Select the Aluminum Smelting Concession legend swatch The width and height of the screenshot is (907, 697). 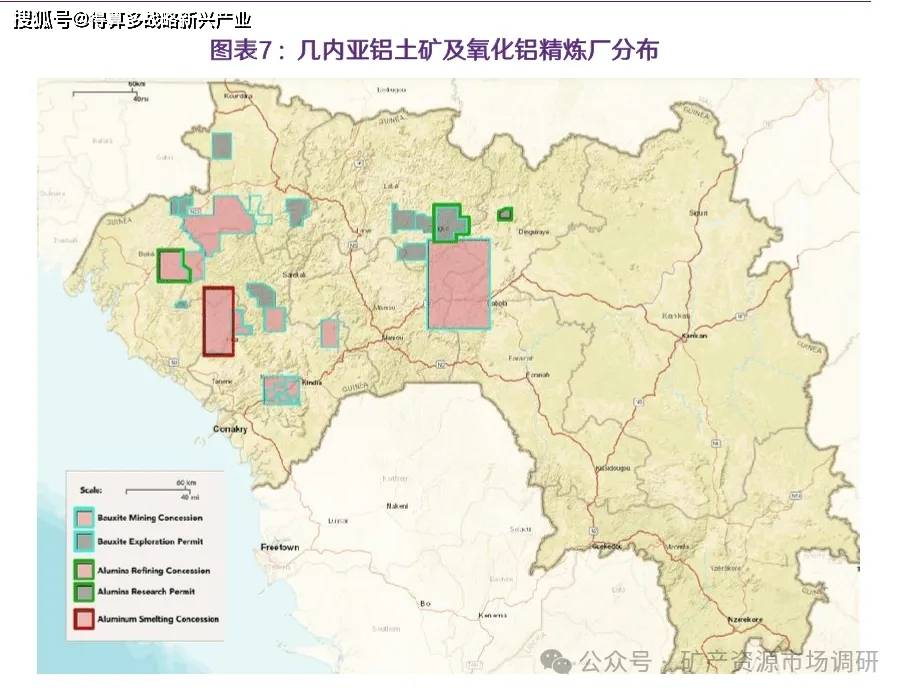point(85,619)
